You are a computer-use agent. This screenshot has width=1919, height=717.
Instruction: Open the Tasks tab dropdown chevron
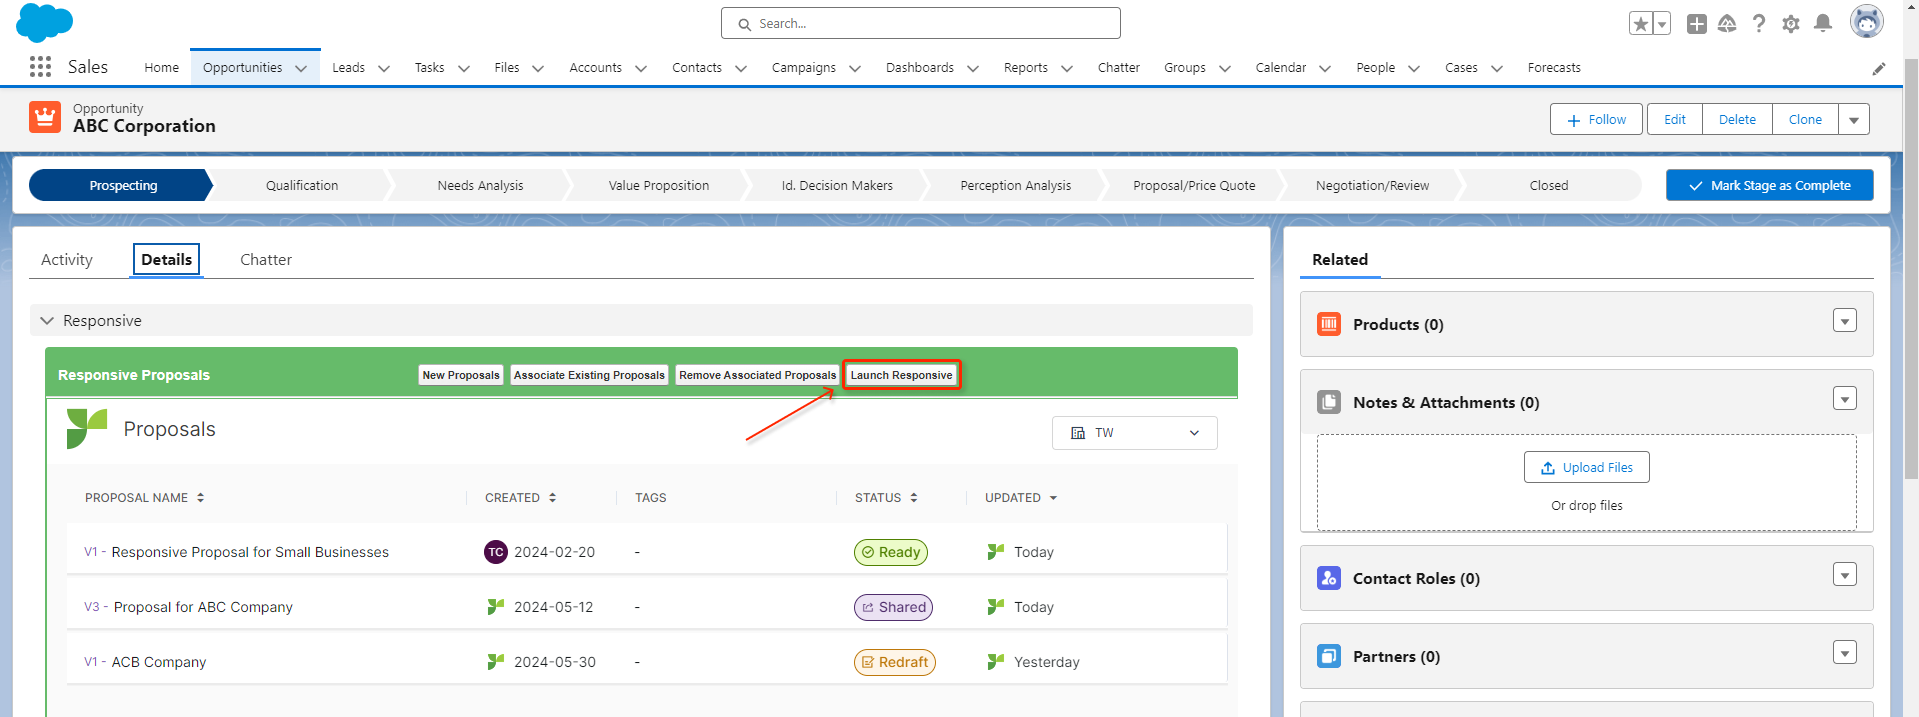coord(464,68)
